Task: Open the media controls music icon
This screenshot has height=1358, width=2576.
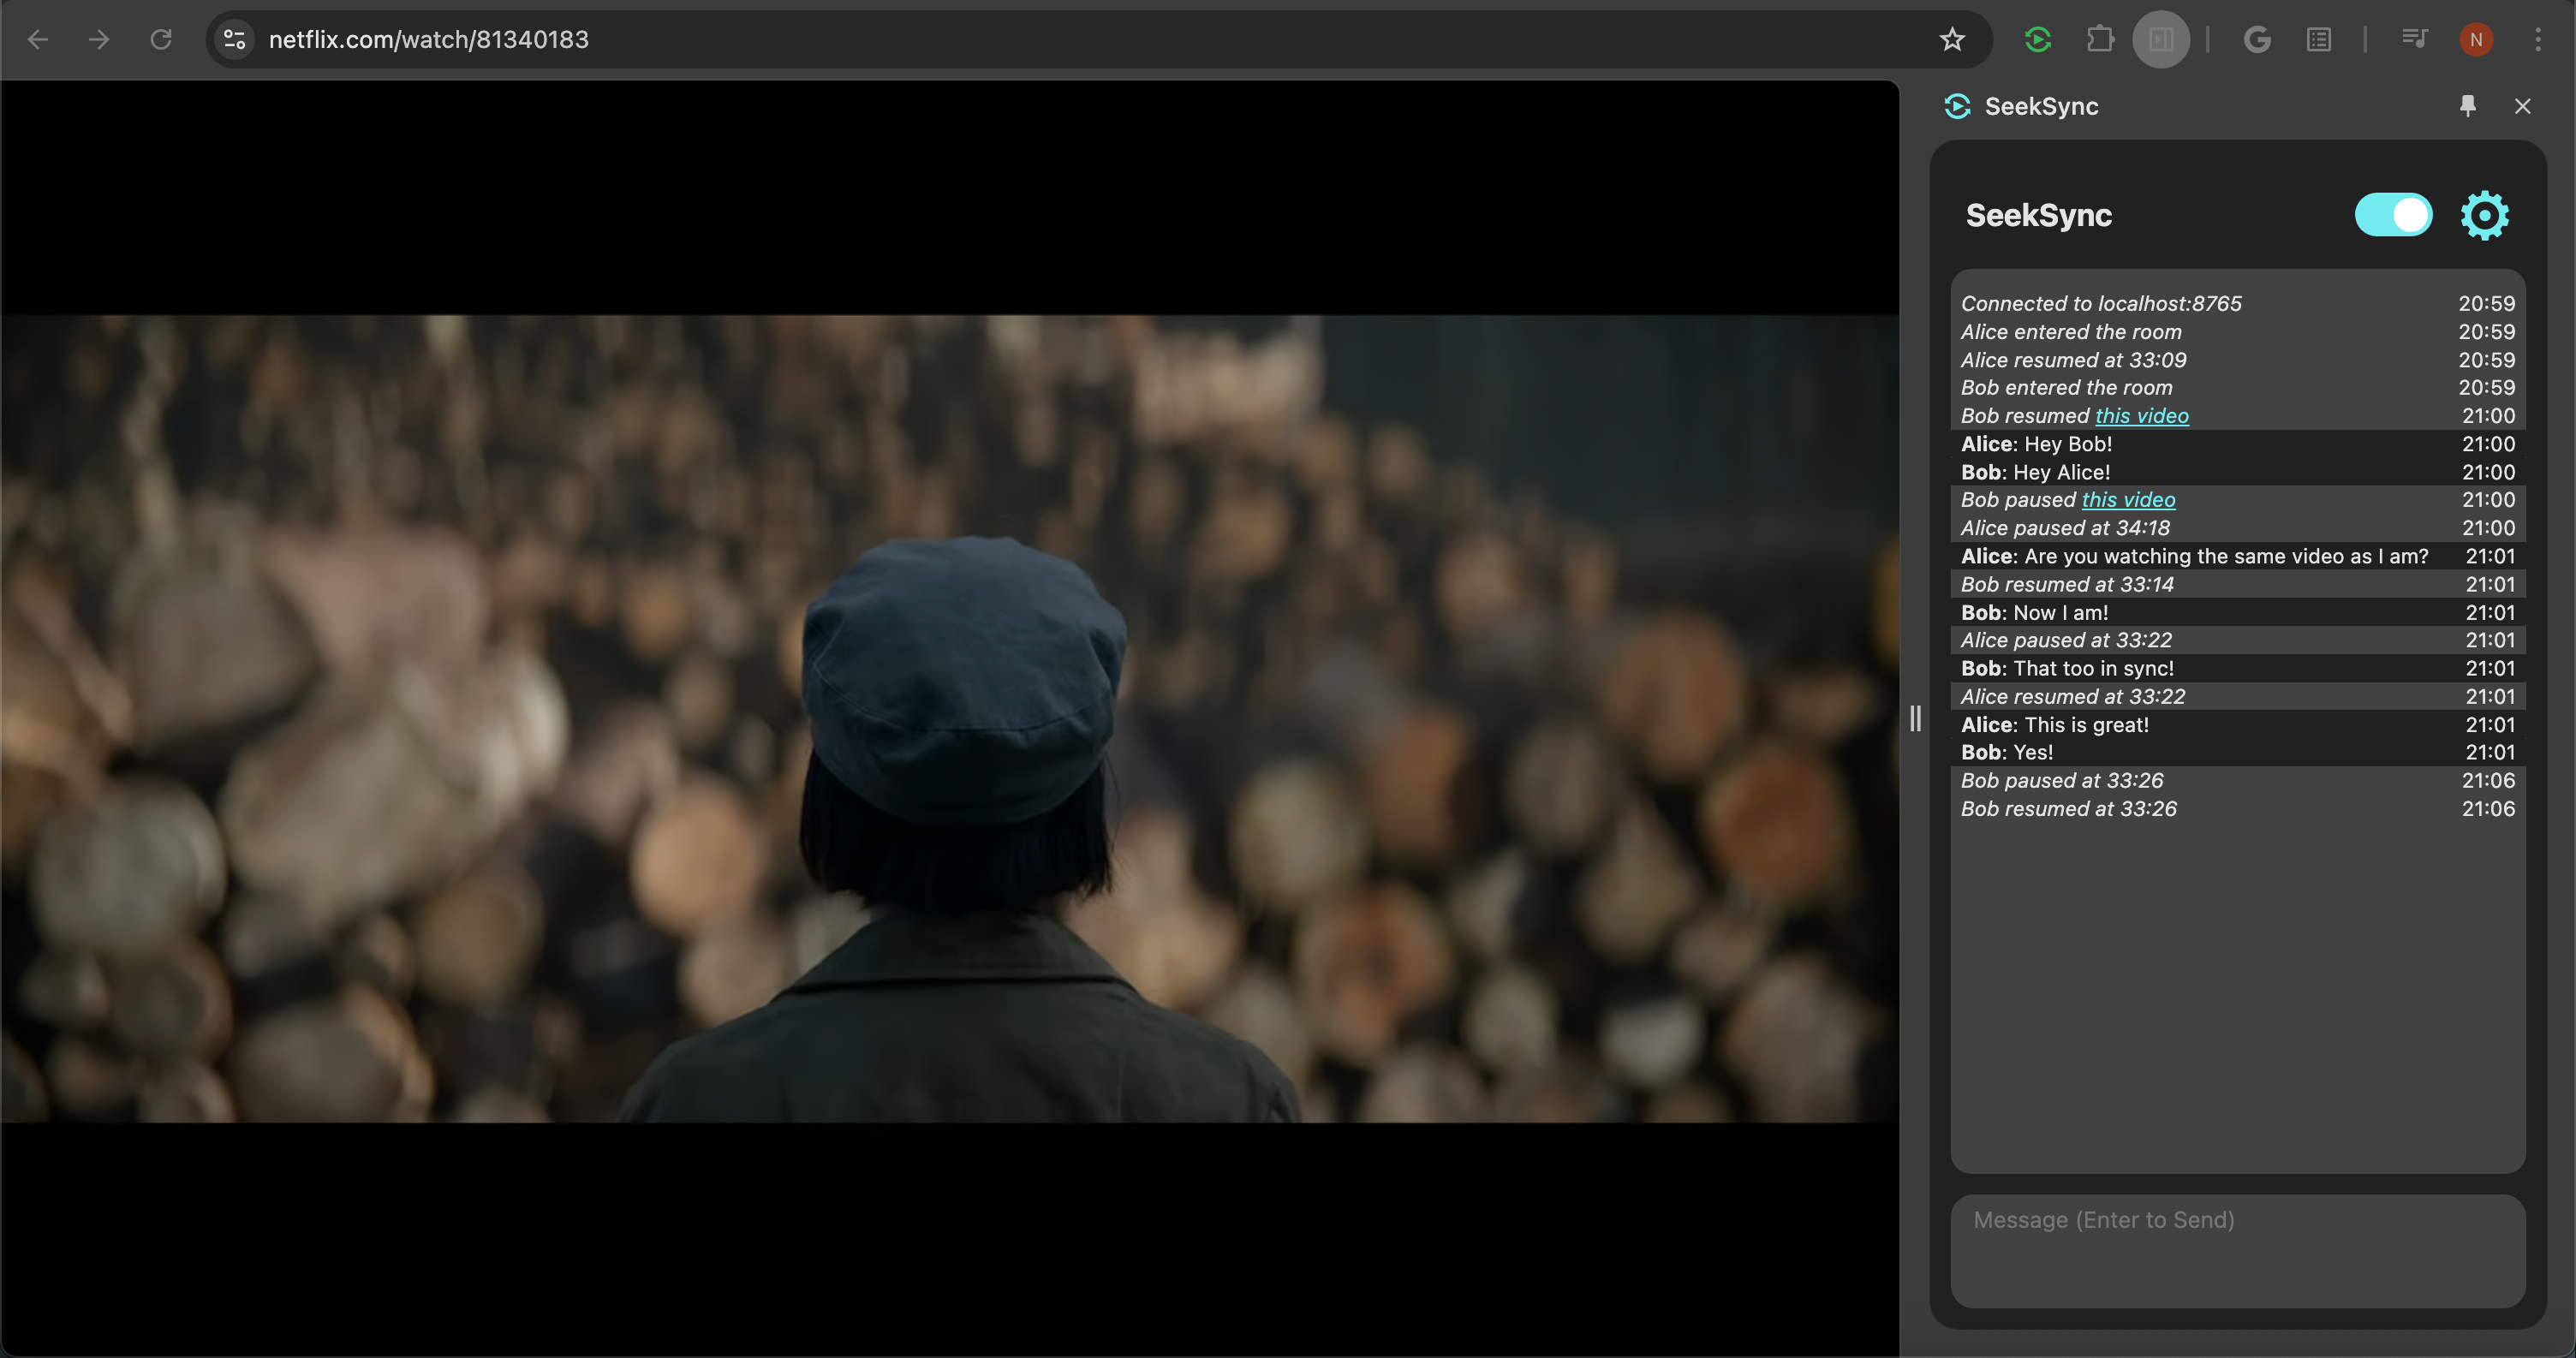Action: (2414, 40)
